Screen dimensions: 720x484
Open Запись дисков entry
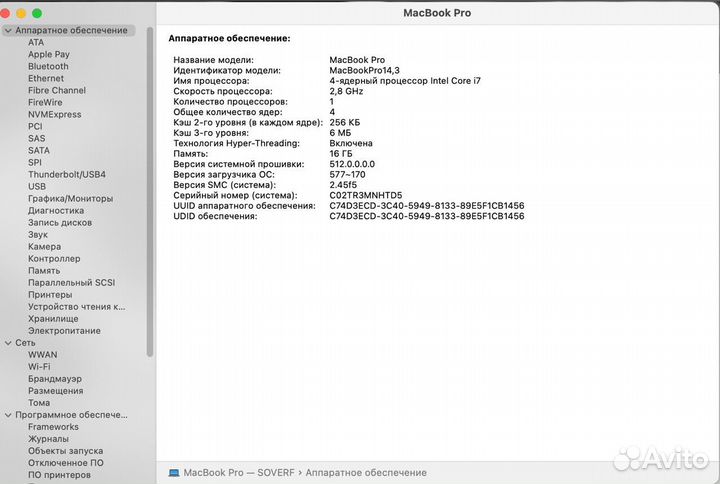(x=60, y=223)
